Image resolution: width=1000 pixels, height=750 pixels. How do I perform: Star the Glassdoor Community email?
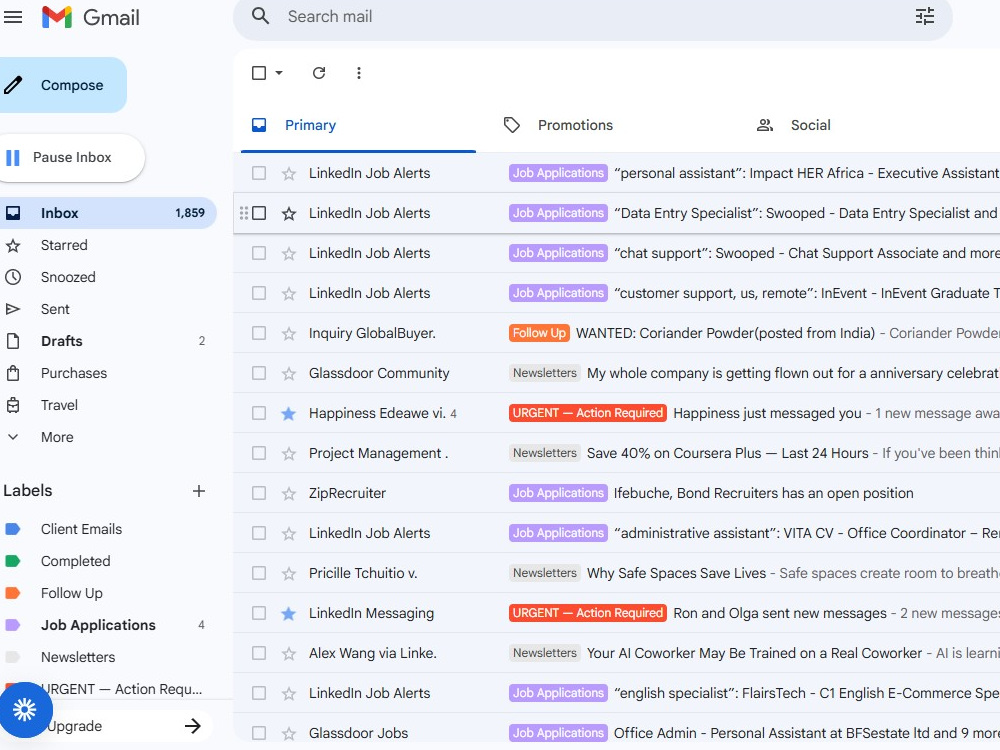[x=289, y=373]
